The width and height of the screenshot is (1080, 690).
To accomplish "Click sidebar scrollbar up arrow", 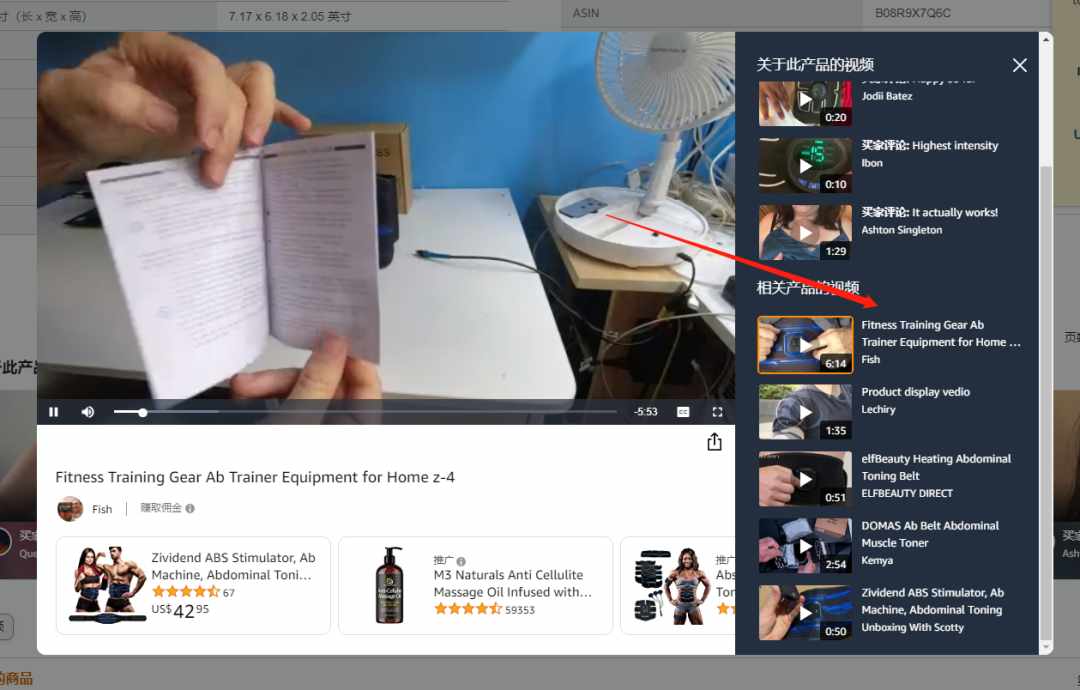I will click(x=1046, y=40).
